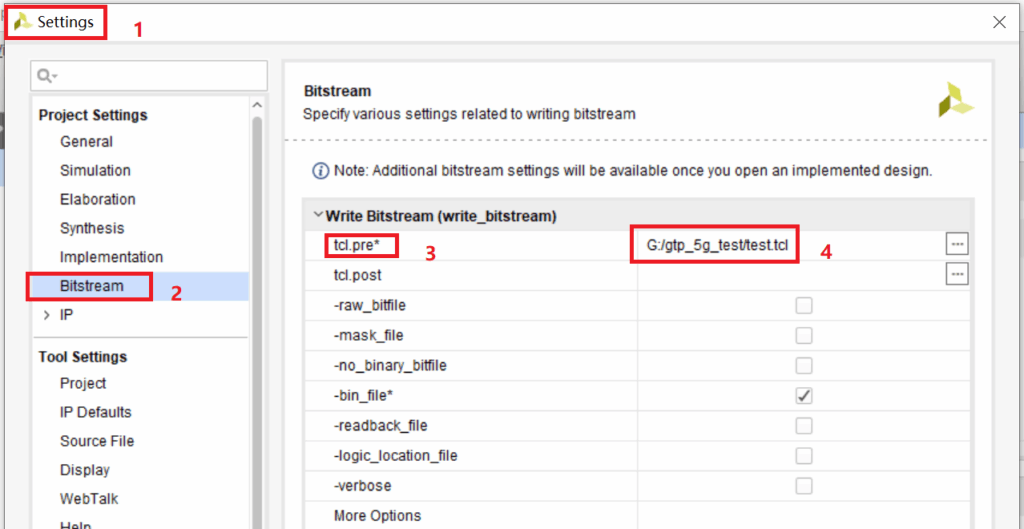The height and width of the screenshot is (529, 1024).
Task: Click the info icon beside the note
Action: (321, 171)
